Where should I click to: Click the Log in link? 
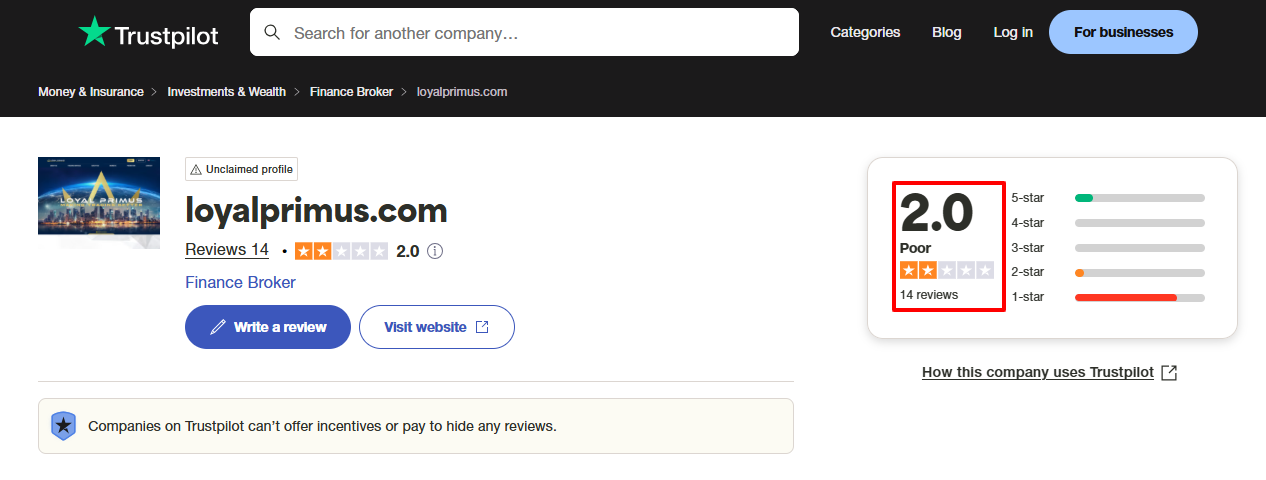tap(1013, 32)
